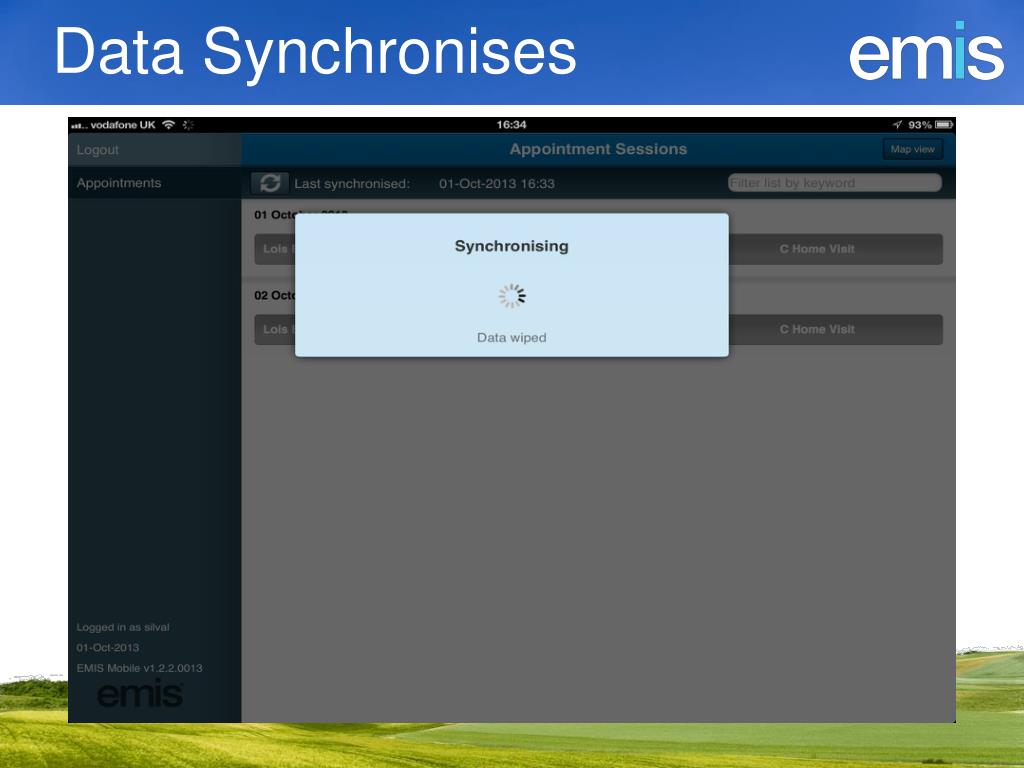Screen dimensions: 1024x768
Task: Tap the Logout option
Action: (97, 150)
